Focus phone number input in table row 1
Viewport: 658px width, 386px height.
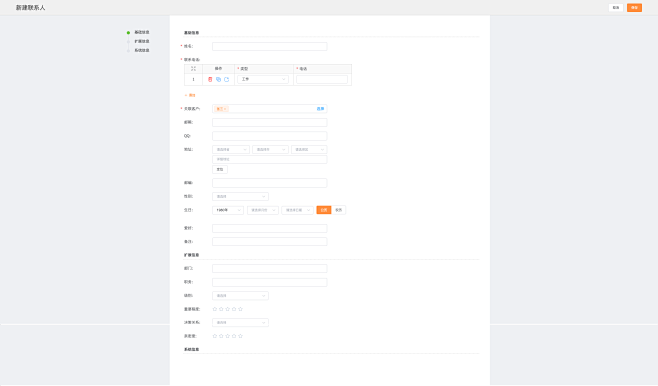tap(322, 79)
